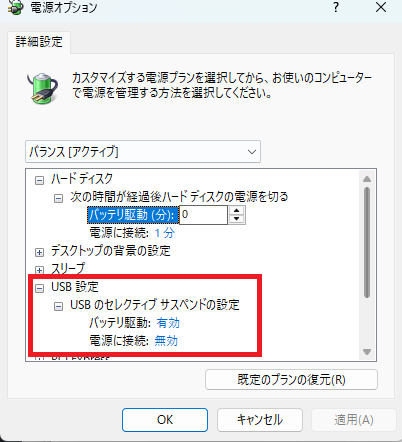Click the キャンセル button
The height and width of the screenshot is (442, 402).
coord(260,420)
